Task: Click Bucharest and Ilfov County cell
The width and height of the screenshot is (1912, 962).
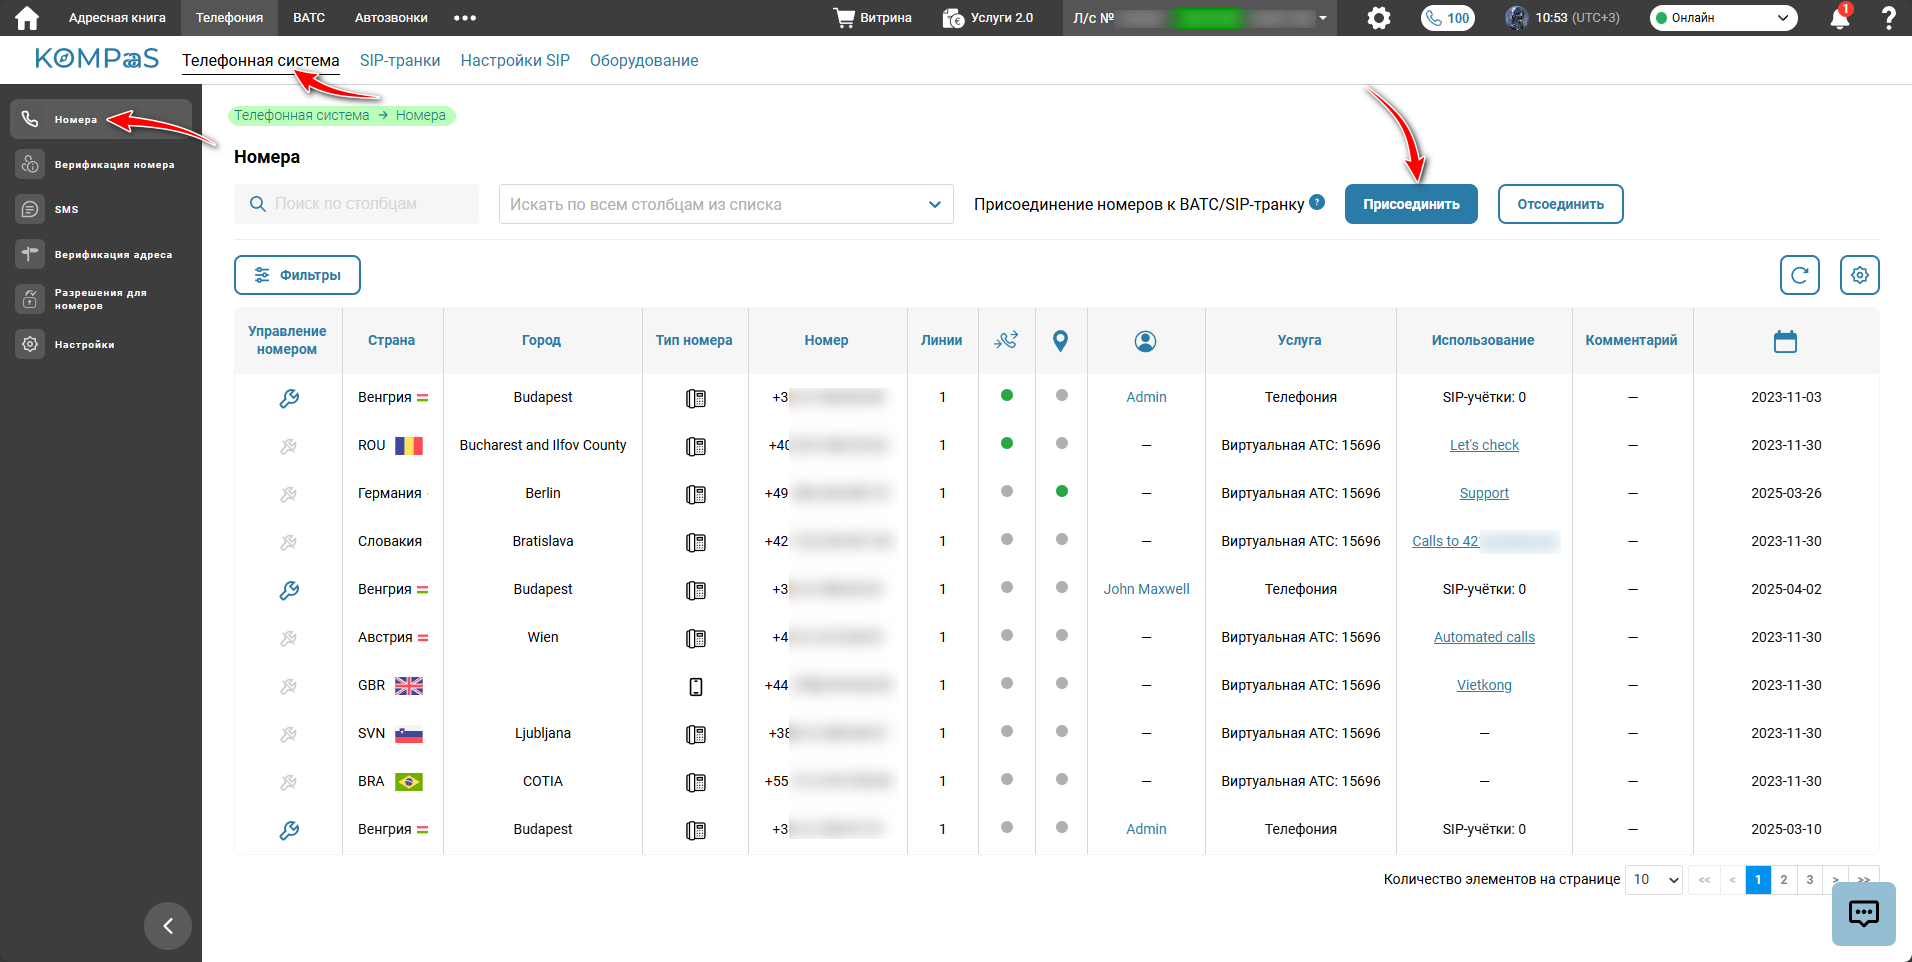Action: 543,446
